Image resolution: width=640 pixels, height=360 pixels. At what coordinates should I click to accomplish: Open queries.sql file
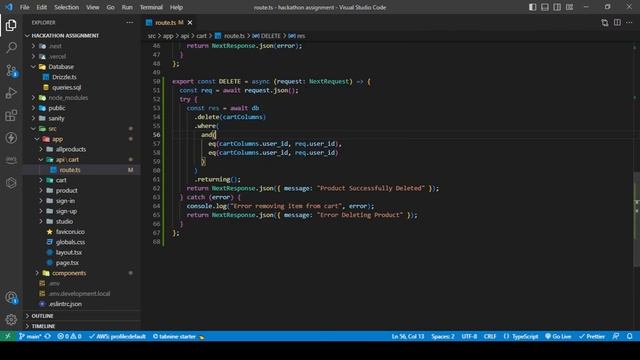click(x=67, y=87)
